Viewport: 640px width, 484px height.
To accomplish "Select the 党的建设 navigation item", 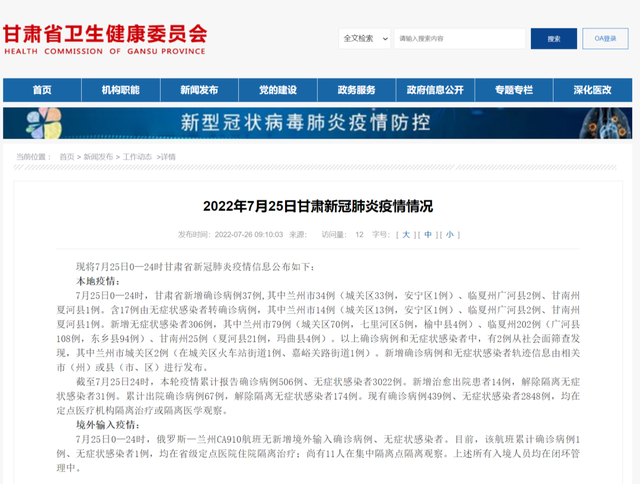I will 278,90.
